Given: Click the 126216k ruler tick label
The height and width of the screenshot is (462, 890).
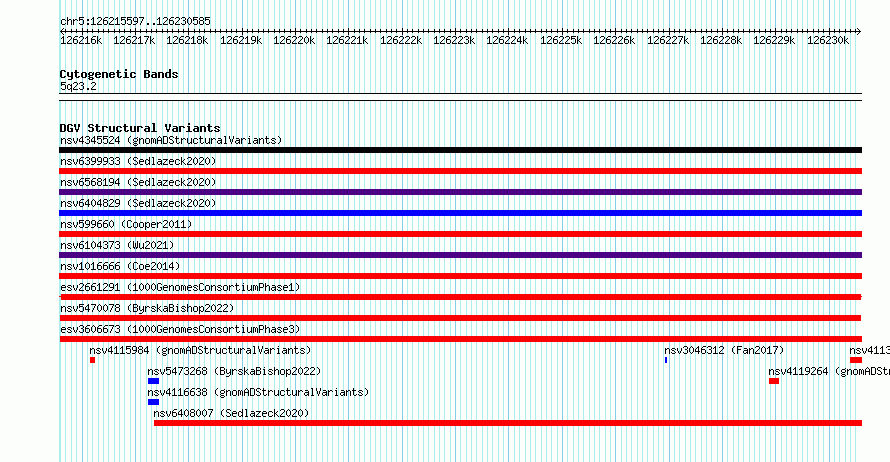Looking at the screenshot, I should point(81,40).
